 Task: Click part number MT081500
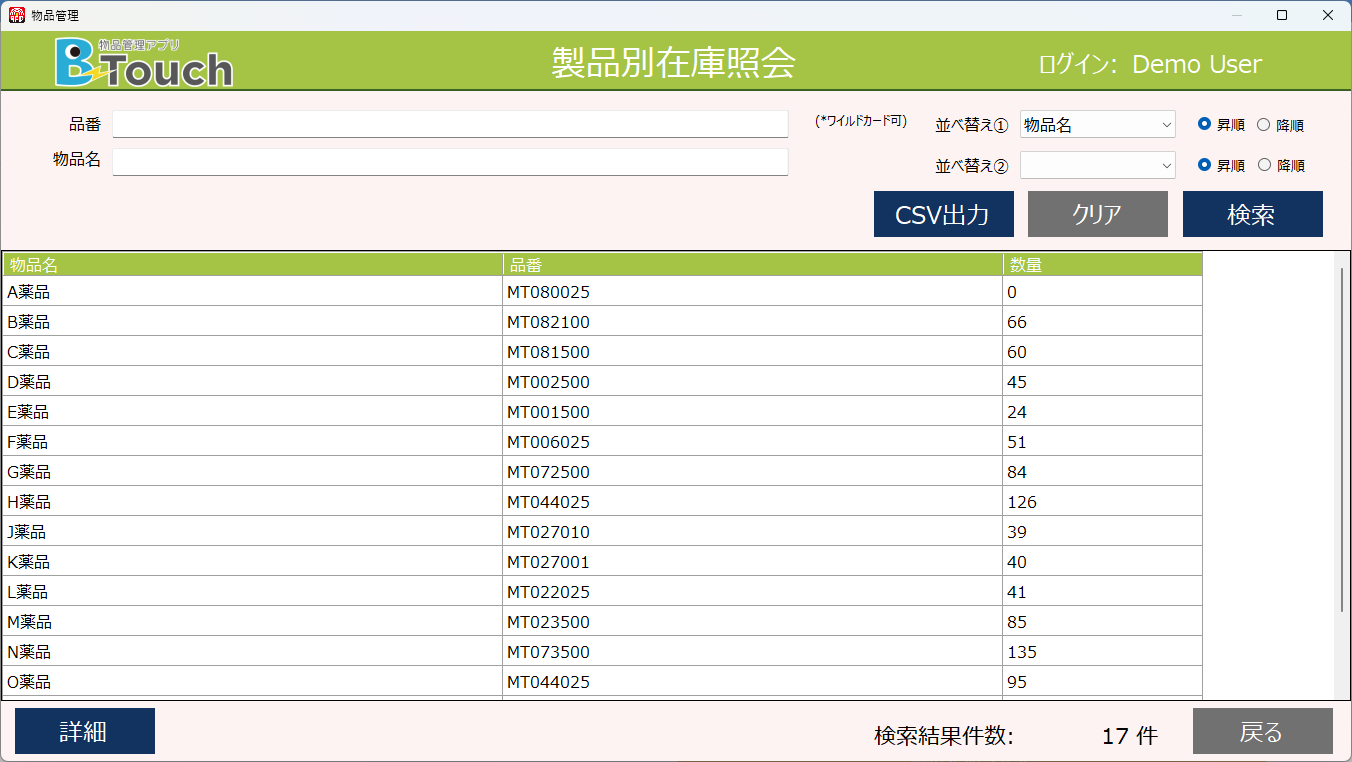(548, 352)
